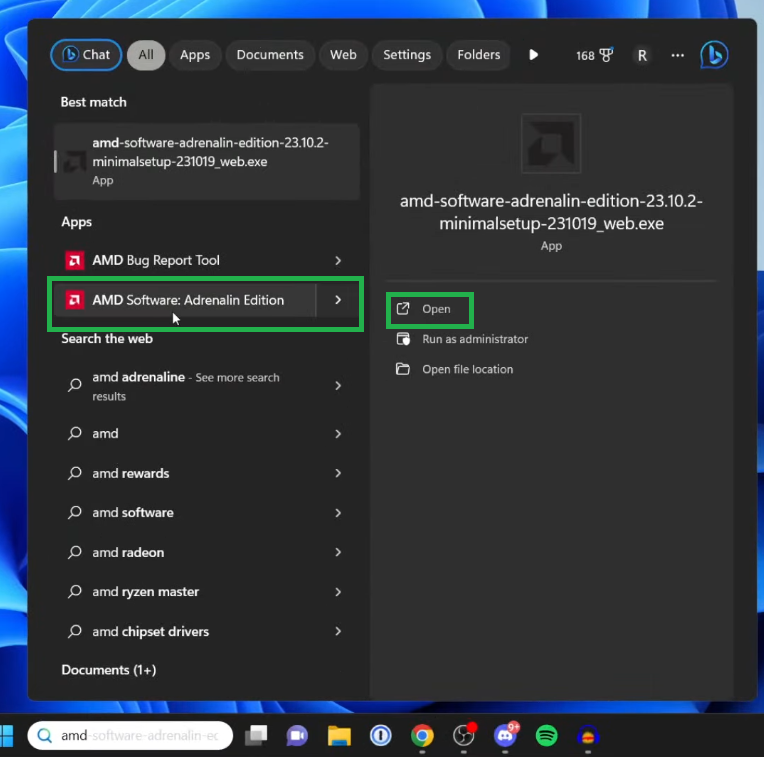Click the AMD app thumbnail in preview
This screenshot has height=757, width=764.
[551, 144]
